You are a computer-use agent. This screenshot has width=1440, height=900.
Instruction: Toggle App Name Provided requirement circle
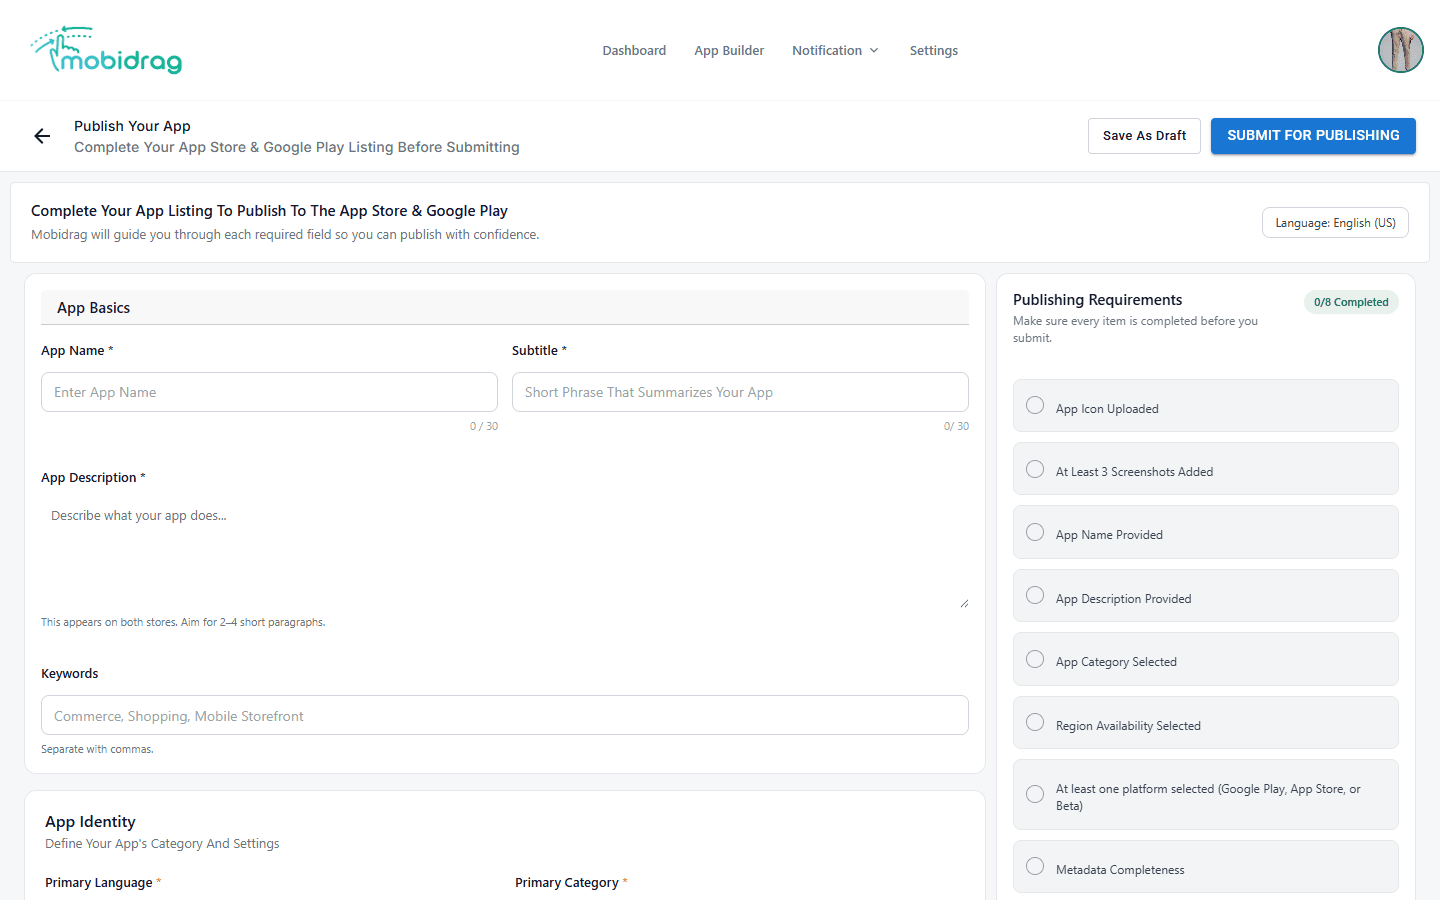click(x=1035, y=532)
